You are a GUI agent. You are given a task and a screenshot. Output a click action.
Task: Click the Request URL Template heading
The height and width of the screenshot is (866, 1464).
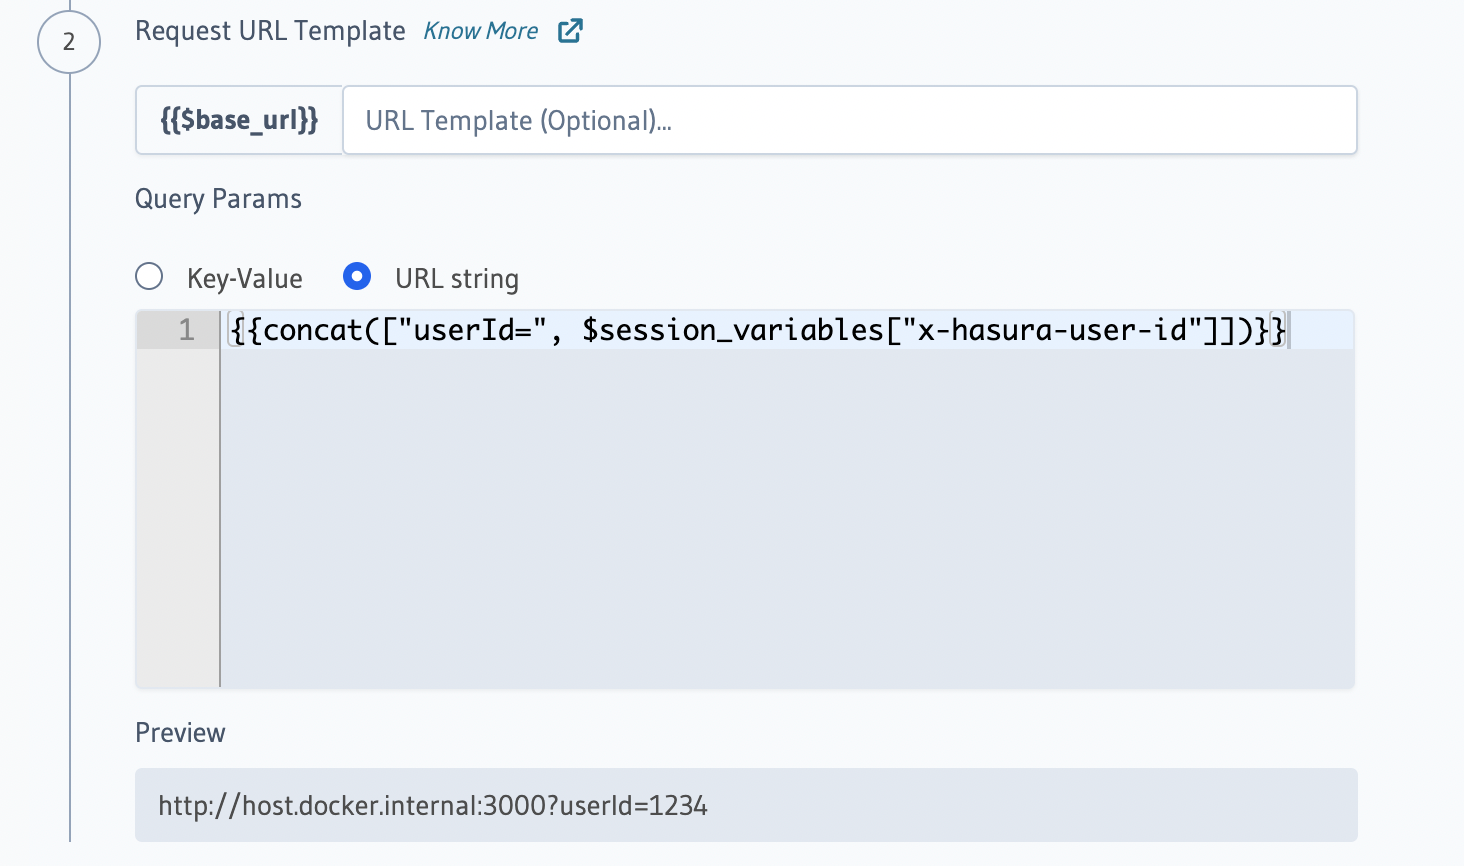[270, 31]
